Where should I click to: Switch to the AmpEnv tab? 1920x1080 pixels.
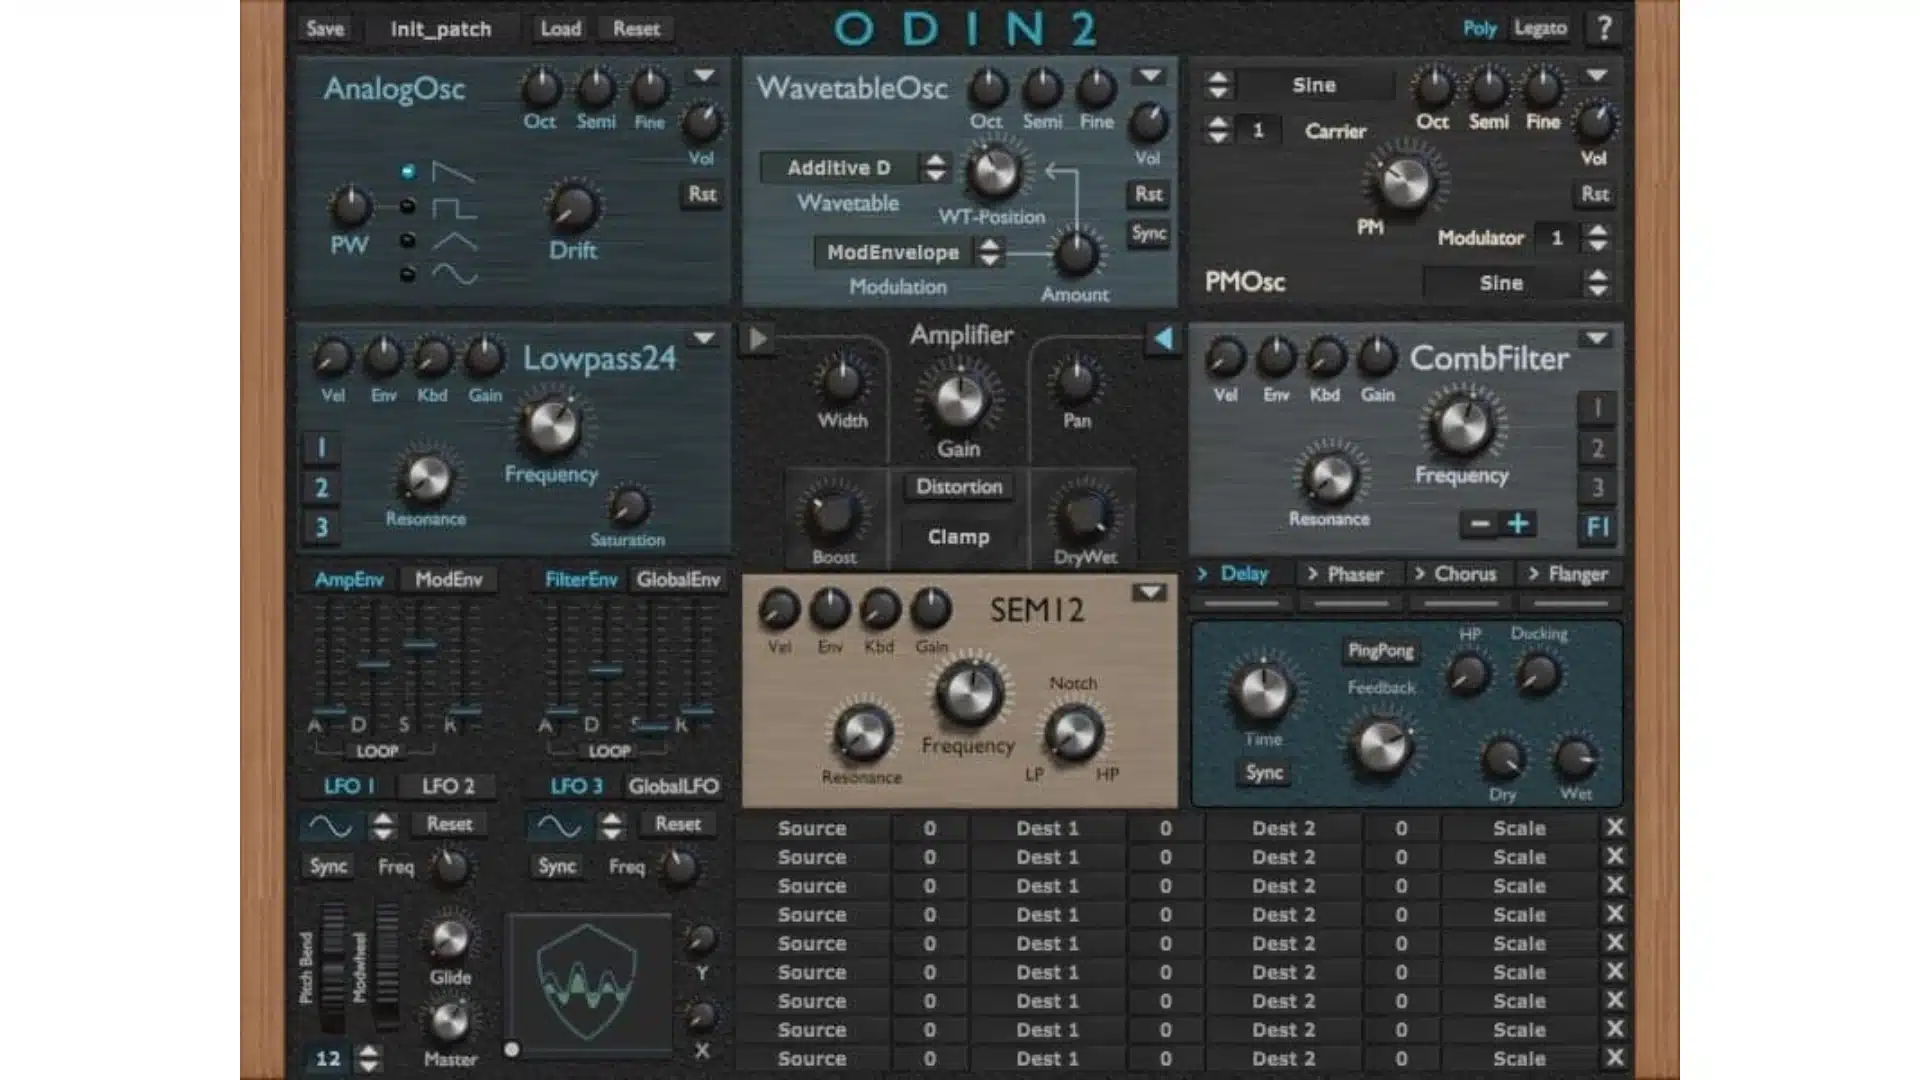(x=349, y=579)
